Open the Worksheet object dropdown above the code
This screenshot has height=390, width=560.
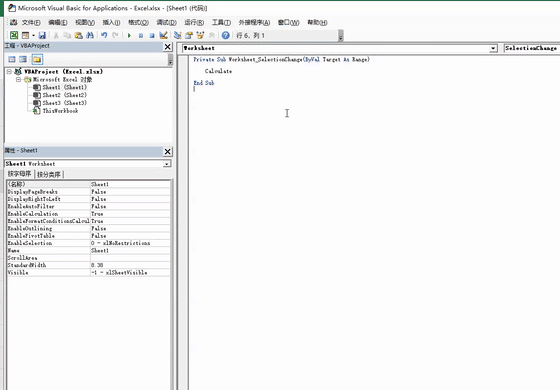pyautogui.click(x=493, y=48)
